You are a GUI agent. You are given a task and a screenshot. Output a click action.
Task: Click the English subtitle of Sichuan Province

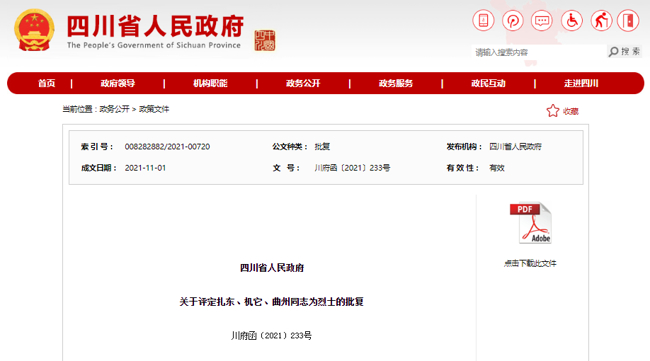point(154,45)
